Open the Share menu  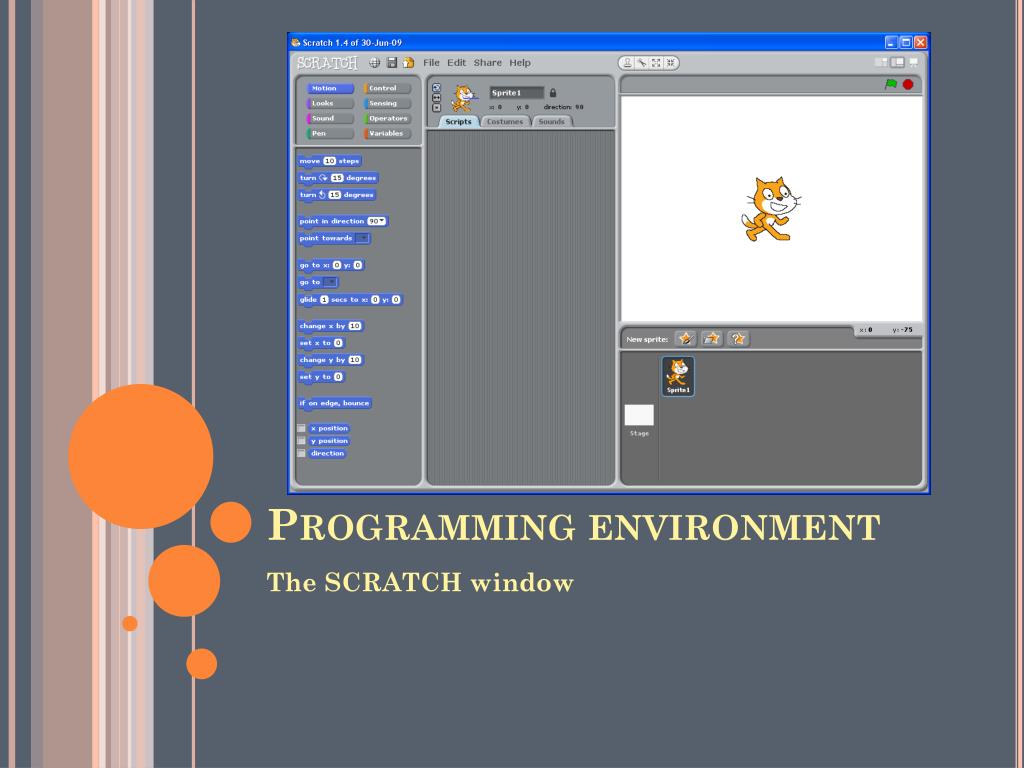click(x=487, y=63)
